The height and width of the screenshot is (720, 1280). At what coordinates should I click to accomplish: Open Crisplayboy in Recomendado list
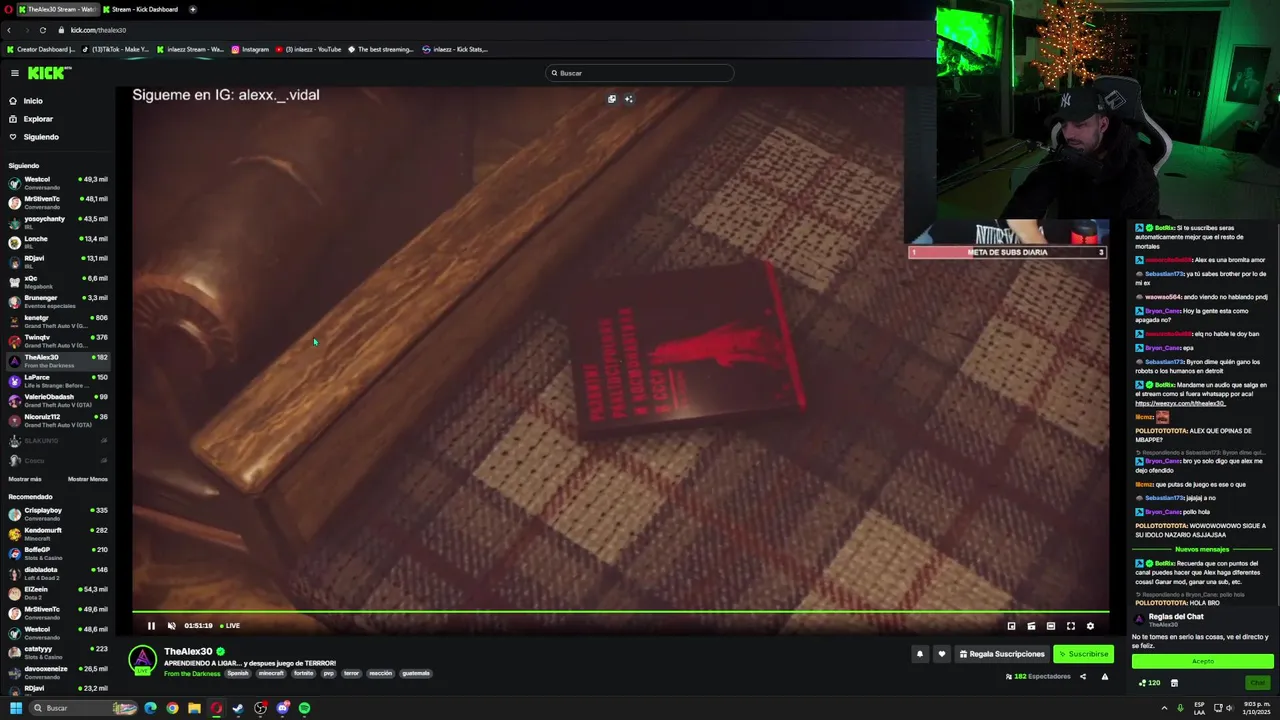[x=58, y=514]
